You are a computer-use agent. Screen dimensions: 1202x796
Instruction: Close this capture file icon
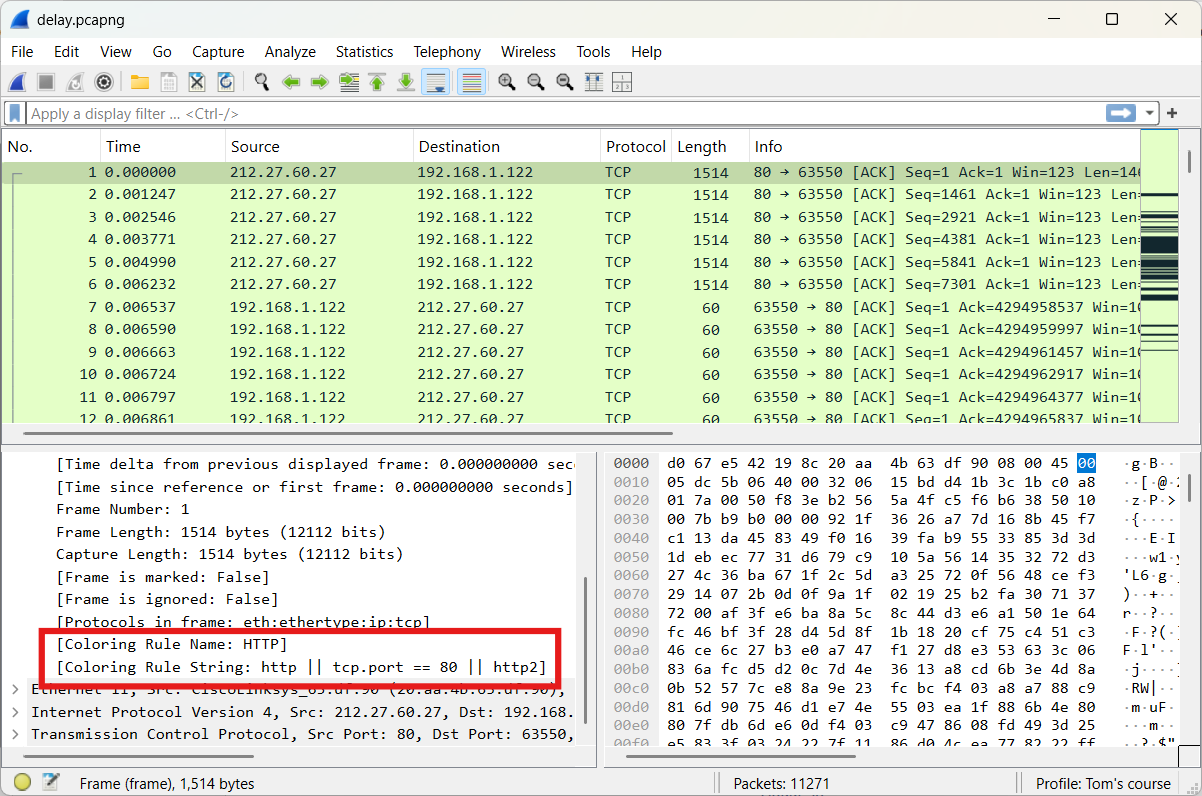click(x=197, y=82)
